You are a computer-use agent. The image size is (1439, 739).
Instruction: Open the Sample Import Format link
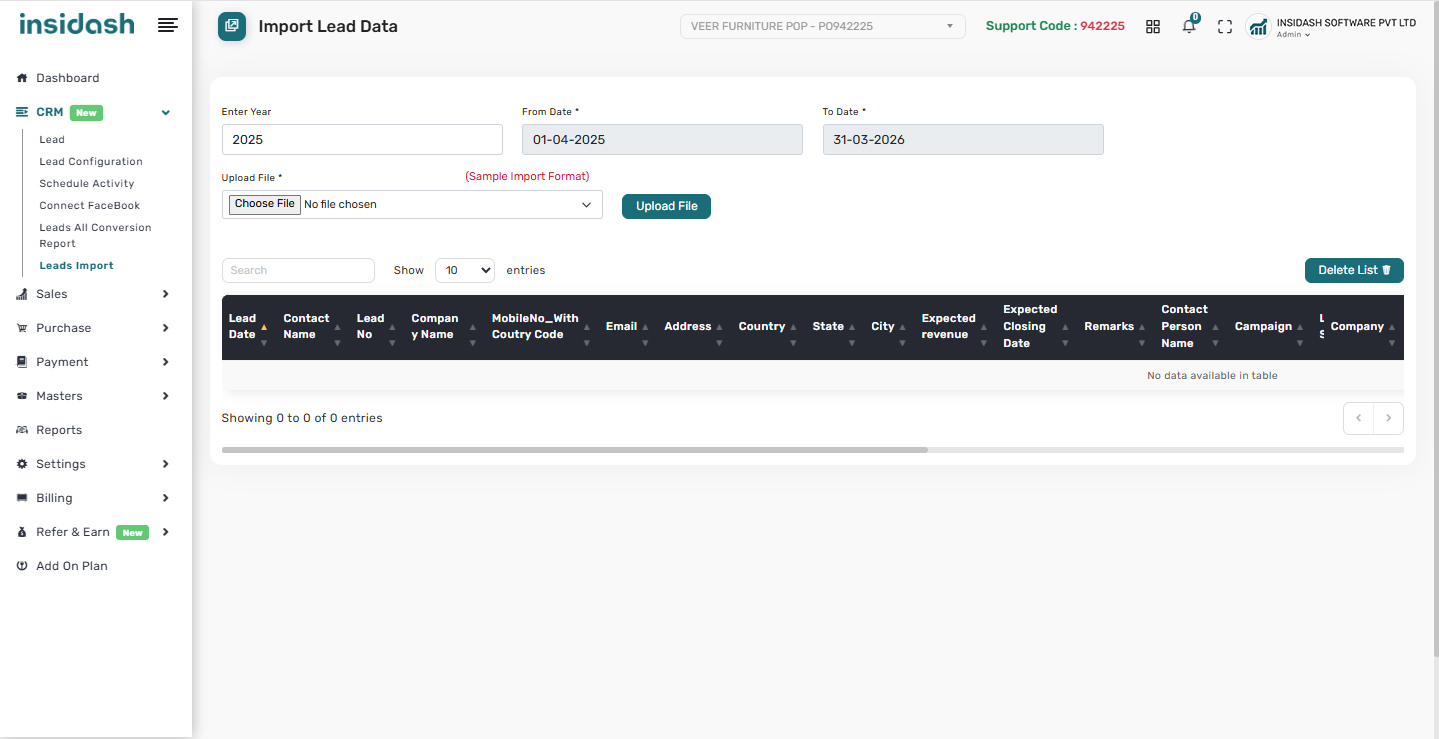527,177
